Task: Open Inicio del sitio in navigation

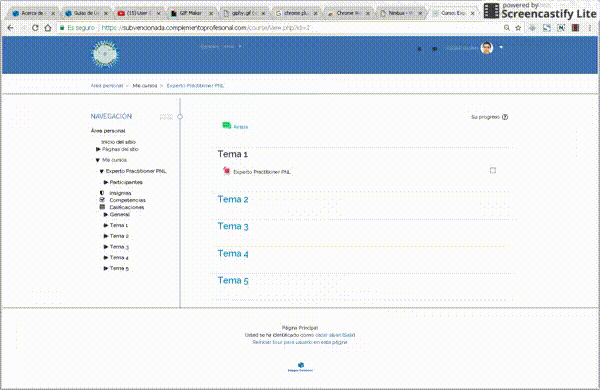Action: click(118, 142)
